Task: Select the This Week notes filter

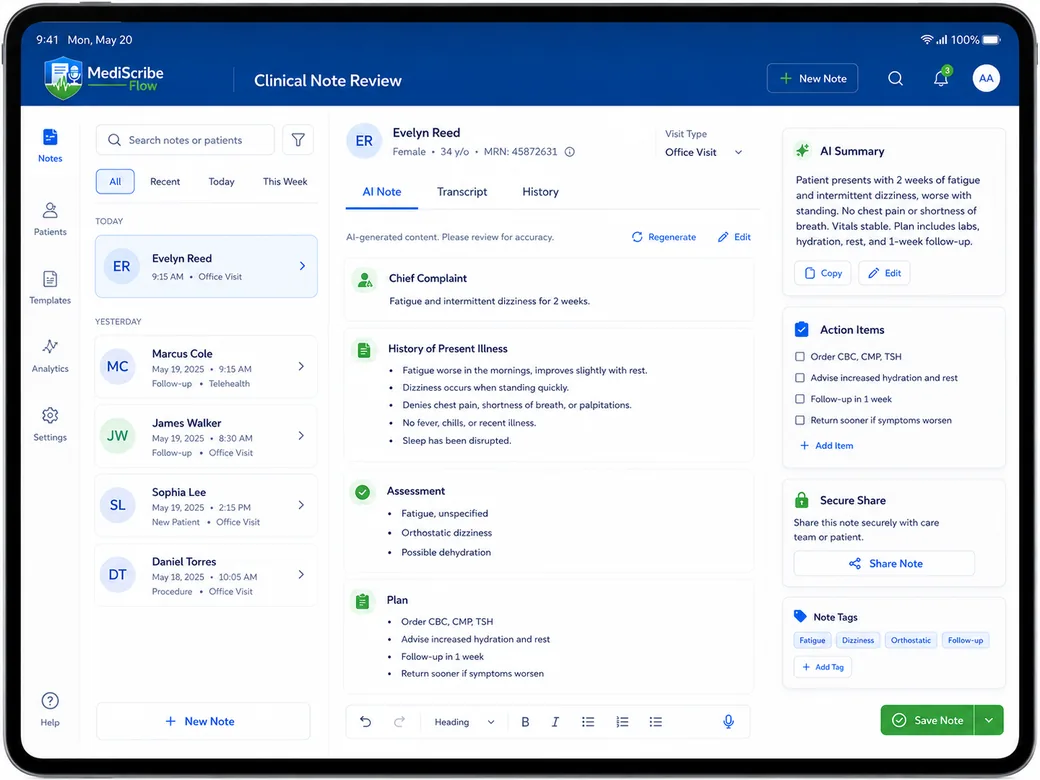Action: pyautogui.click(x=285, y=182)
